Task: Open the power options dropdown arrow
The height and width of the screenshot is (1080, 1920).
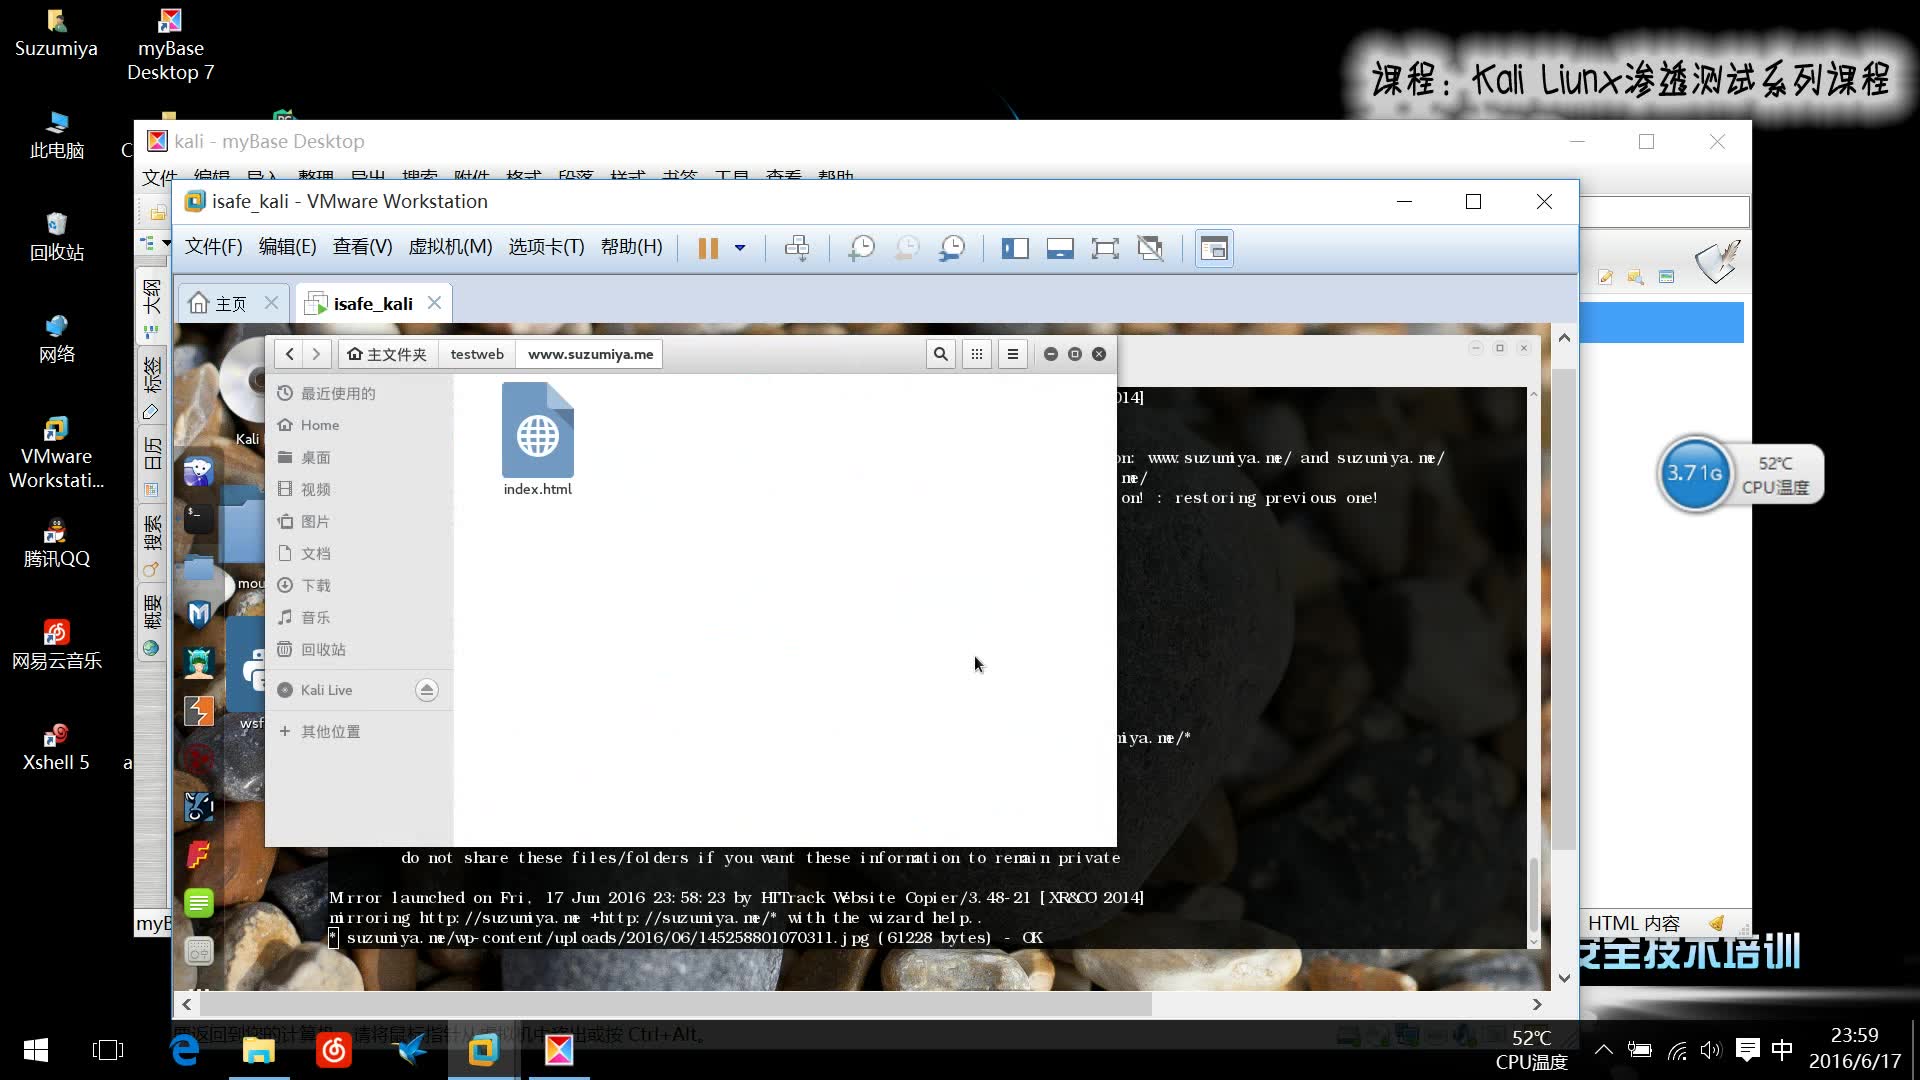Action: [x=740, y=248]
